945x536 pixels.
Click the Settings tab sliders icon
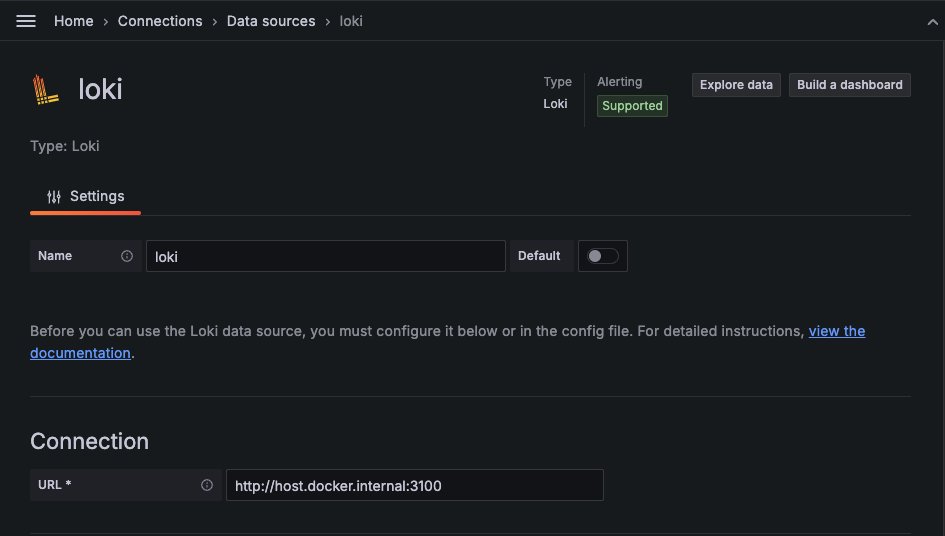[x=54, y=197]
